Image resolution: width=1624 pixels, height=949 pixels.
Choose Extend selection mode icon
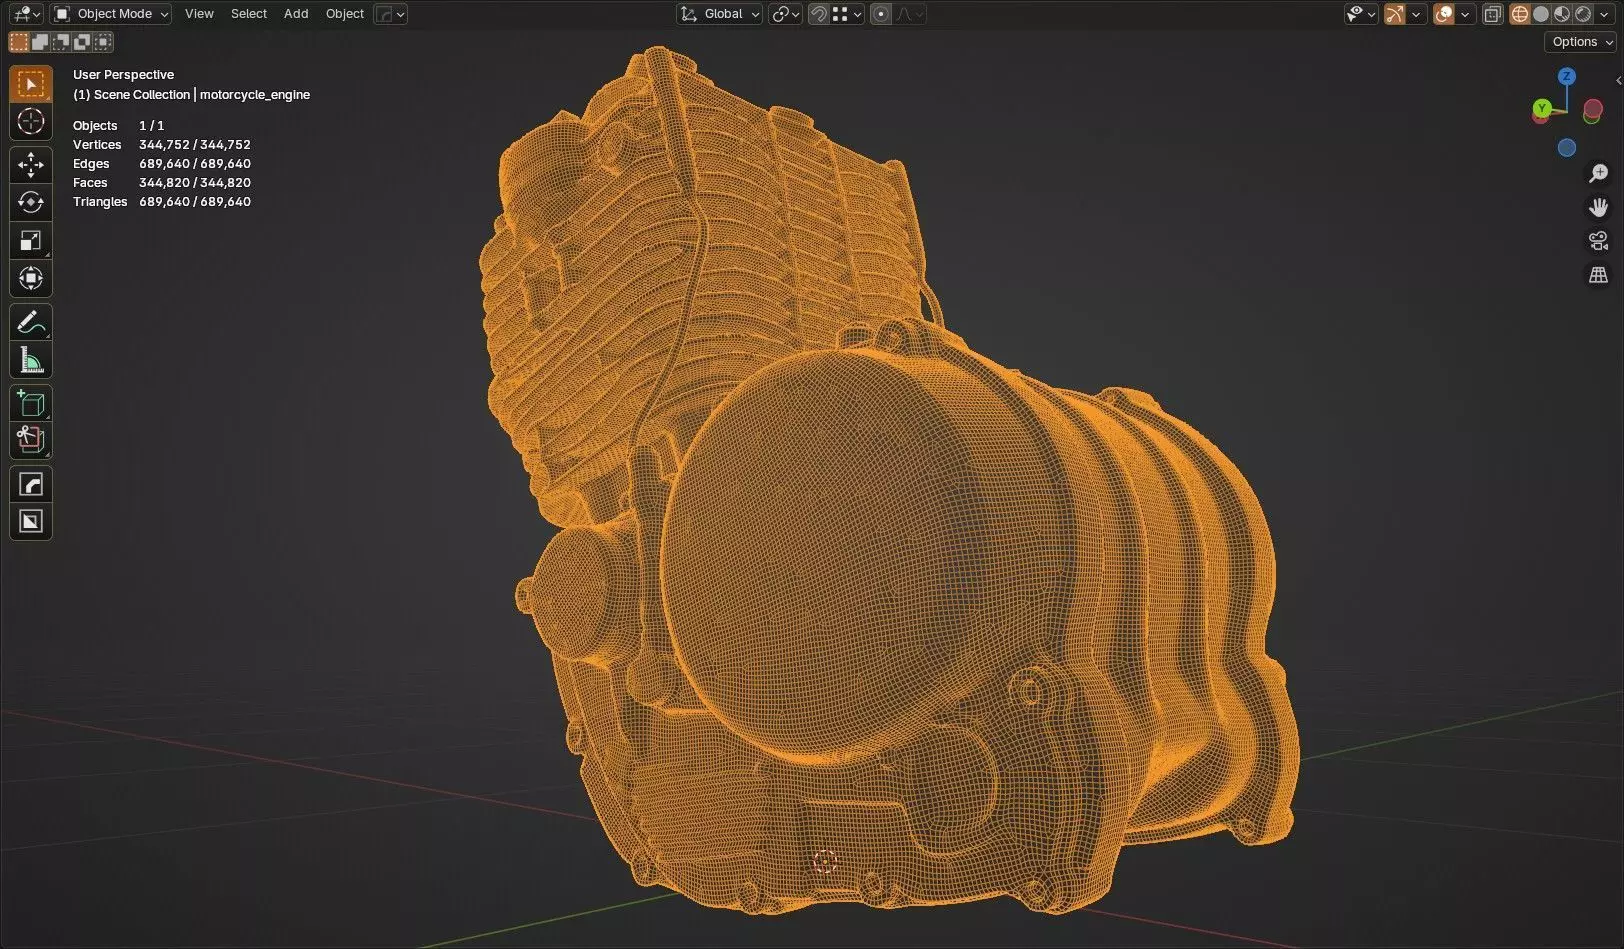40,42
